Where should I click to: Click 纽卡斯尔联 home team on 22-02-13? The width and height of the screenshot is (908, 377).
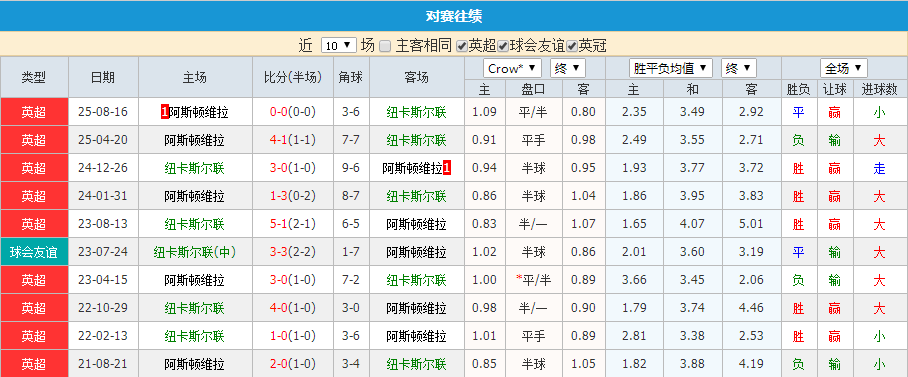pos(195,336)
